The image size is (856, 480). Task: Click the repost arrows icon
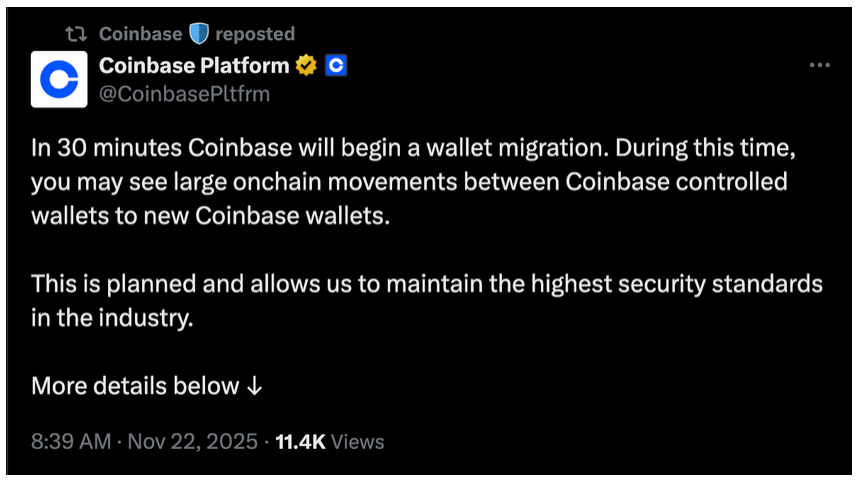75,34
